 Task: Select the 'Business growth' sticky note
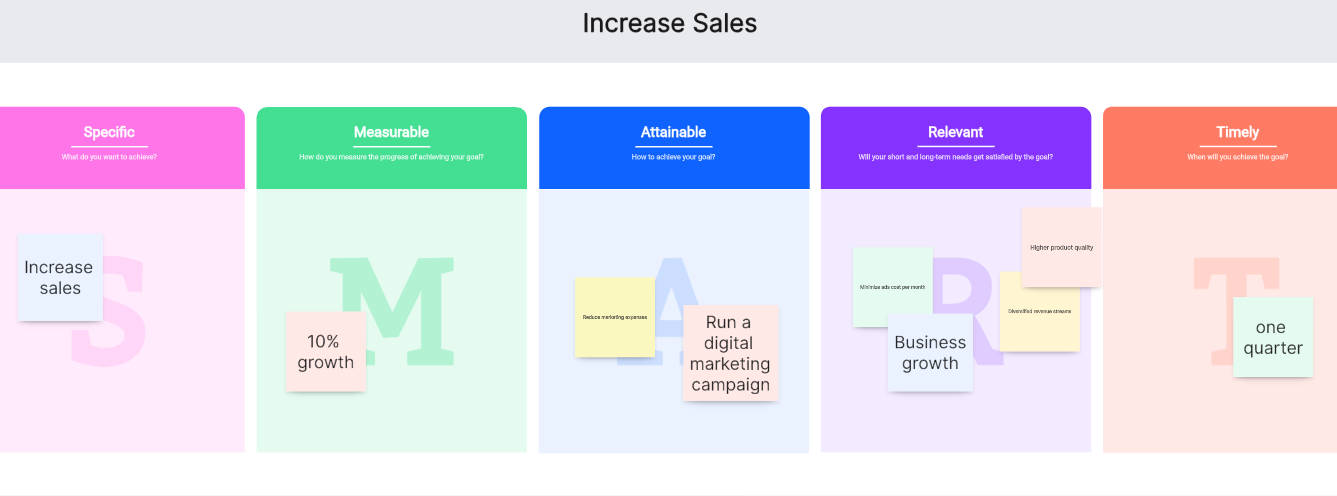coord(930,352)
